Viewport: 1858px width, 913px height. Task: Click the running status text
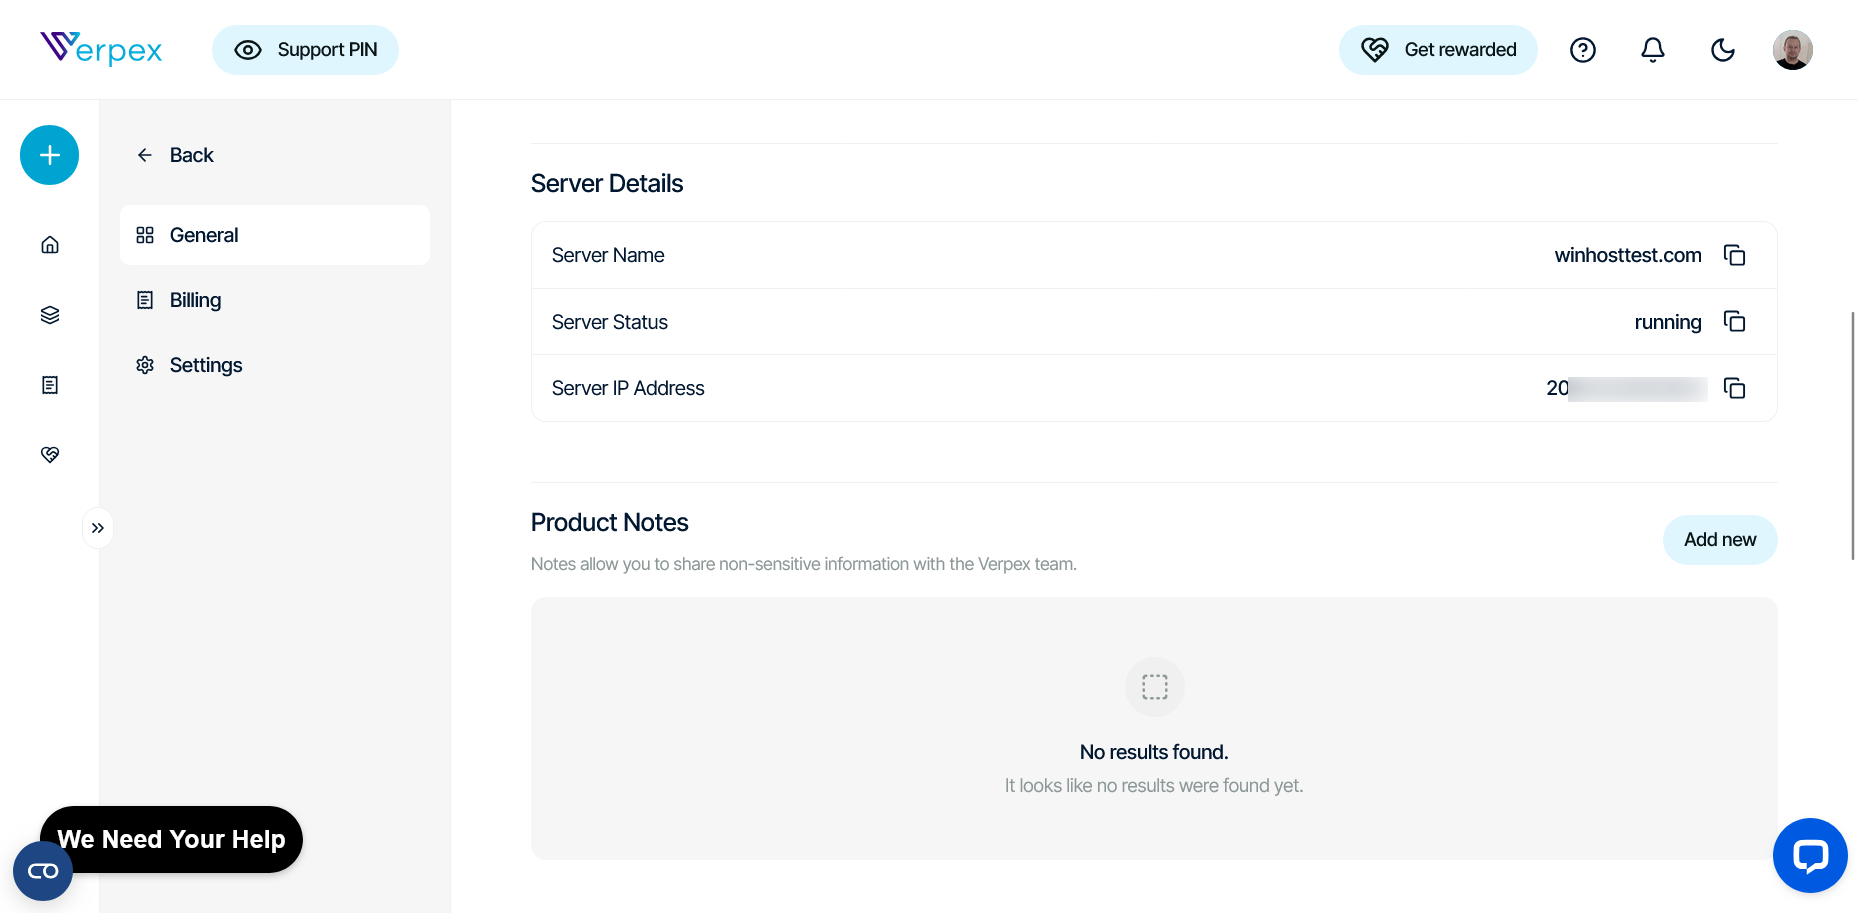coord(1668,322)
